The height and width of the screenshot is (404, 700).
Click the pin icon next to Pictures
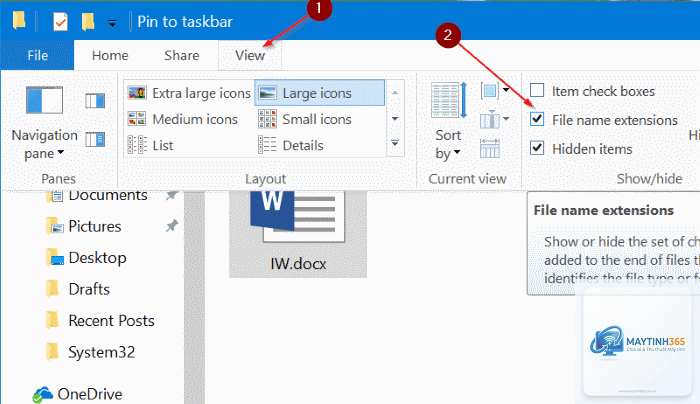pyautogui.click(x=172, y=226)
